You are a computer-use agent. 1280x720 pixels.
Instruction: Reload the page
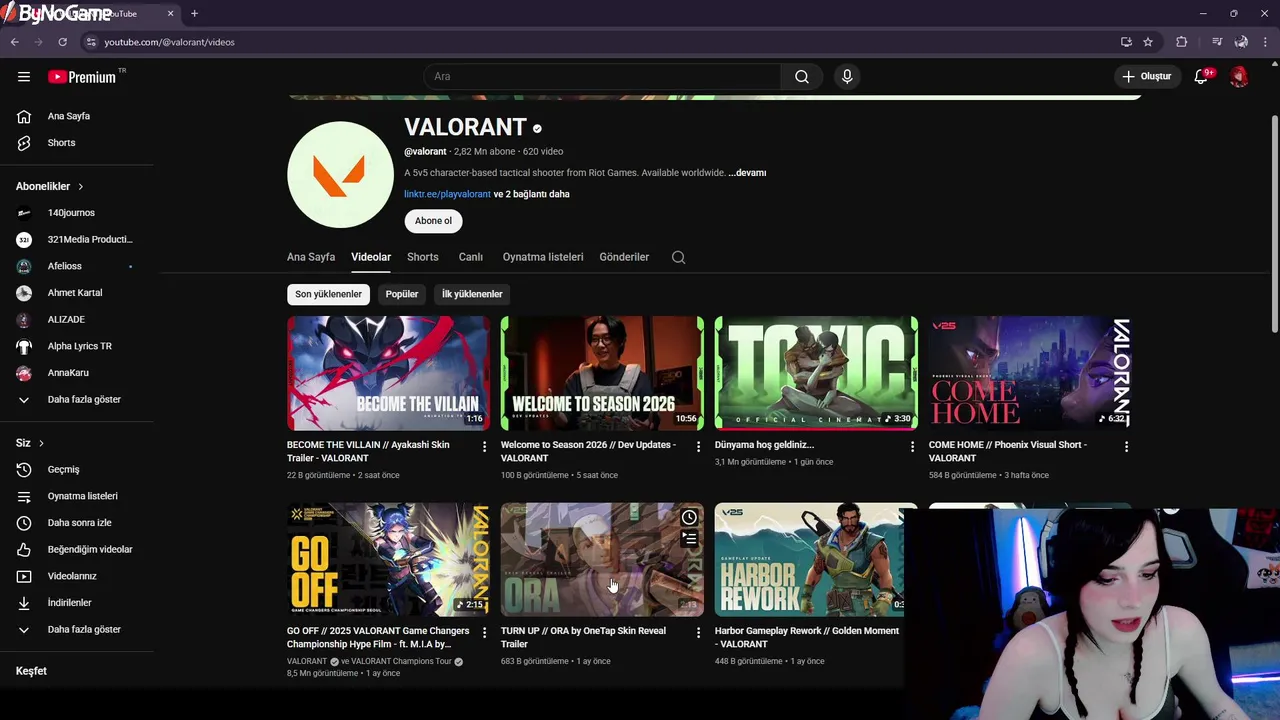[62, 42]
